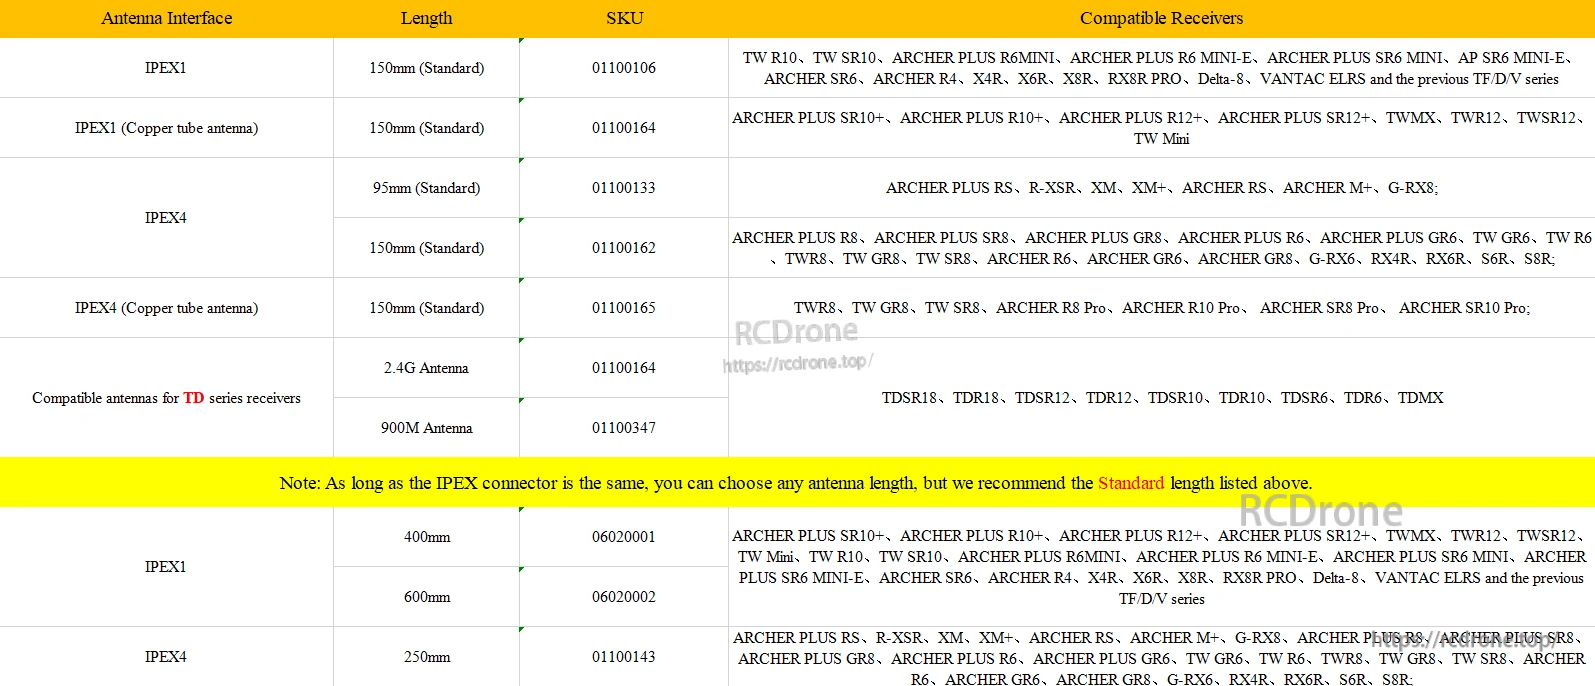This screenshot has width=1595, height=686.
Task: Click "Compatible antennas for TD series receivers" cell
Action: [166, 398]
